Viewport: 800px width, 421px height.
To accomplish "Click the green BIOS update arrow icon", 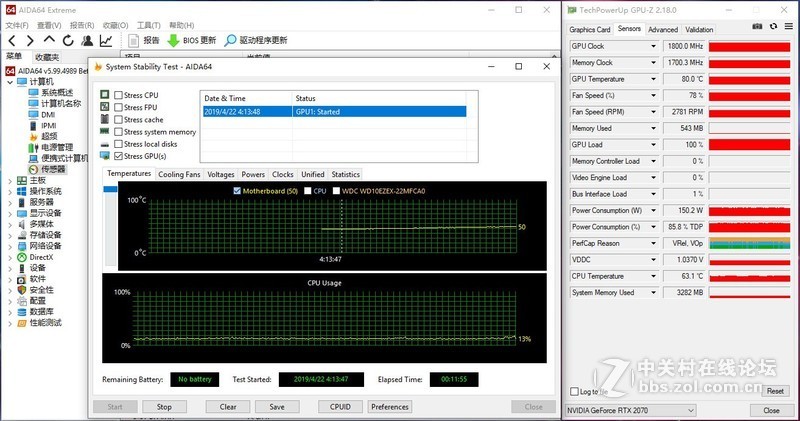I will (173, 40).
